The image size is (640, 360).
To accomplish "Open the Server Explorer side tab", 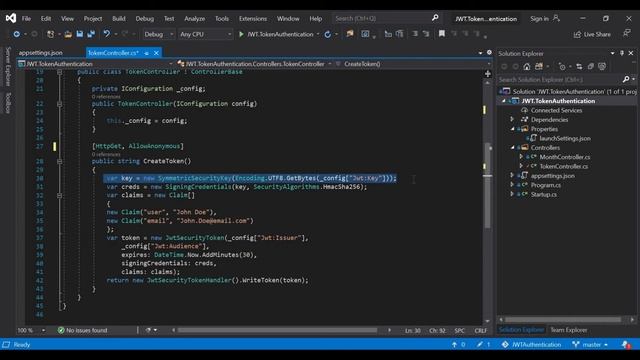I will (x=8, y=66).
